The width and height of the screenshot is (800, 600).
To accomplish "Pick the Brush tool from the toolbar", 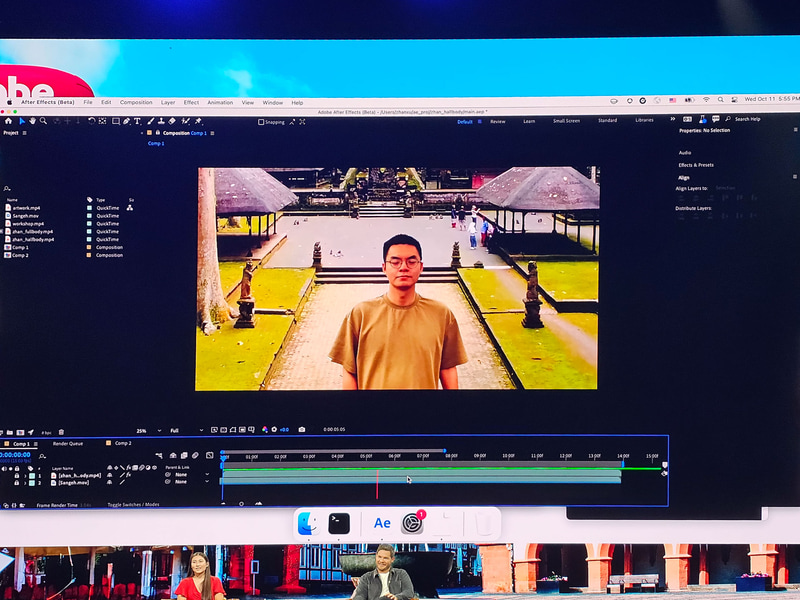I will point(150,122).
